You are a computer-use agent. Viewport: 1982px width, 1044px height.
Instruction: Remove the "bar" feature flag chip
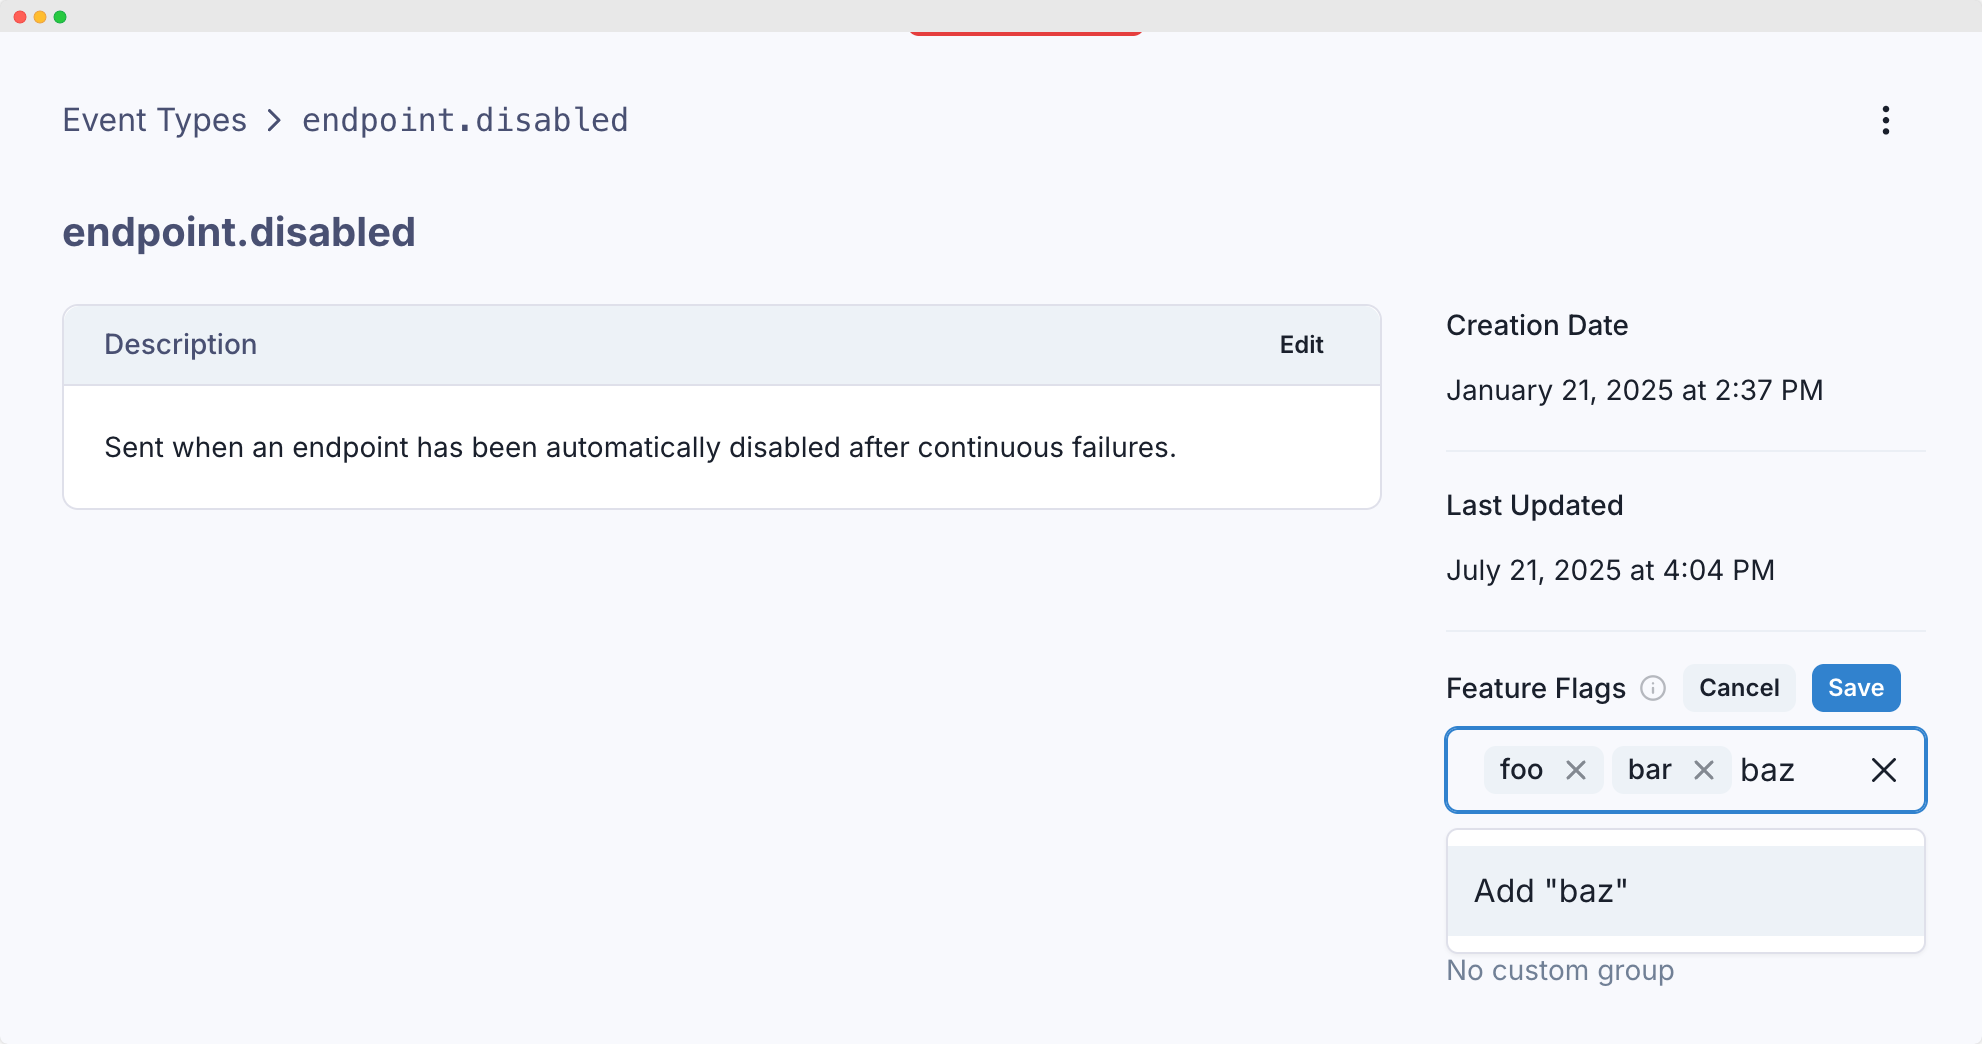[1705, 770]
